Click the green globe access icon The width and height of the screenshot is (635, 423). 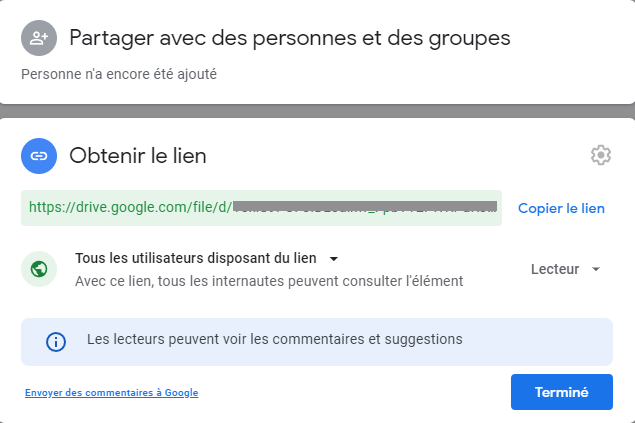(39, 269)
